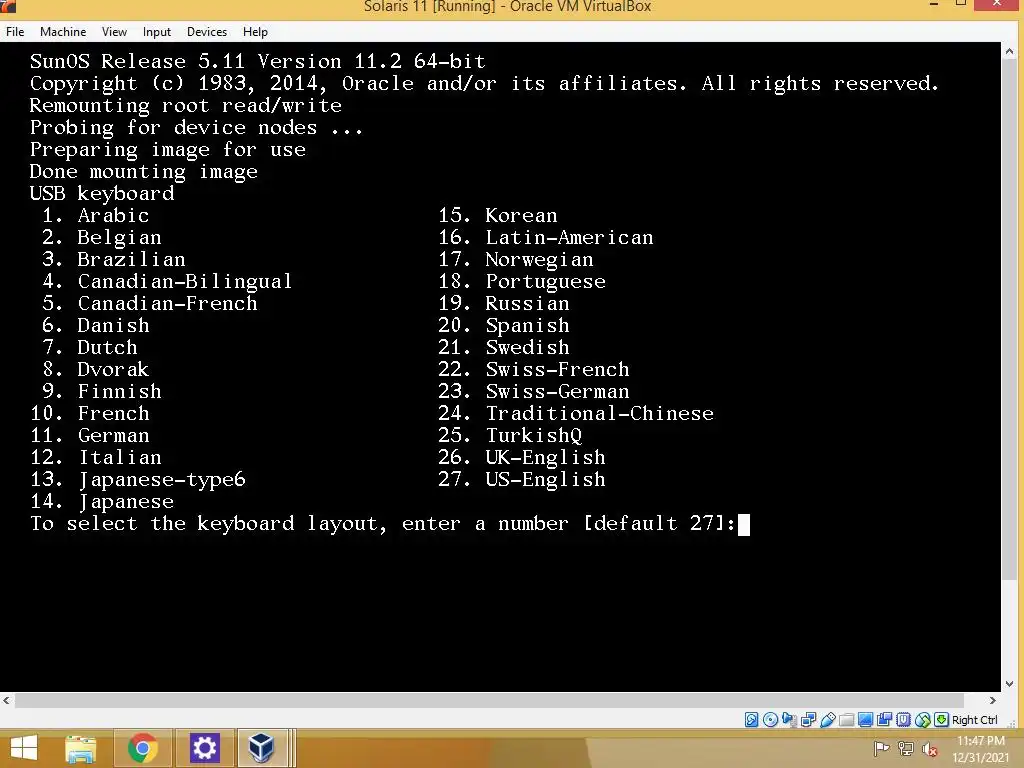Click the '13. Japanese-type6' option text
This screenshot has height=768, width=1024.
pos(138,480)
